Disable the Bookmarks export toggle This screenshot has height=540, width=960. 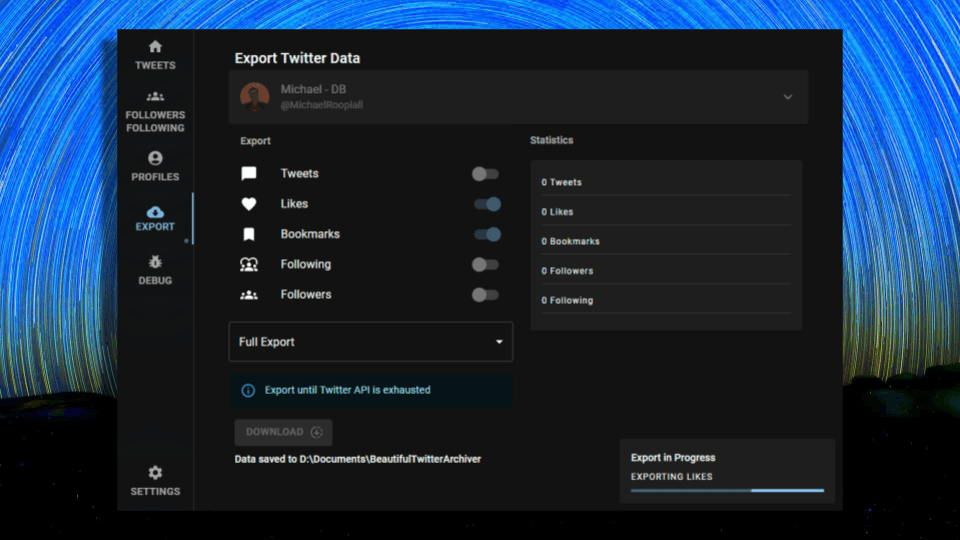[x=487, y=234]
